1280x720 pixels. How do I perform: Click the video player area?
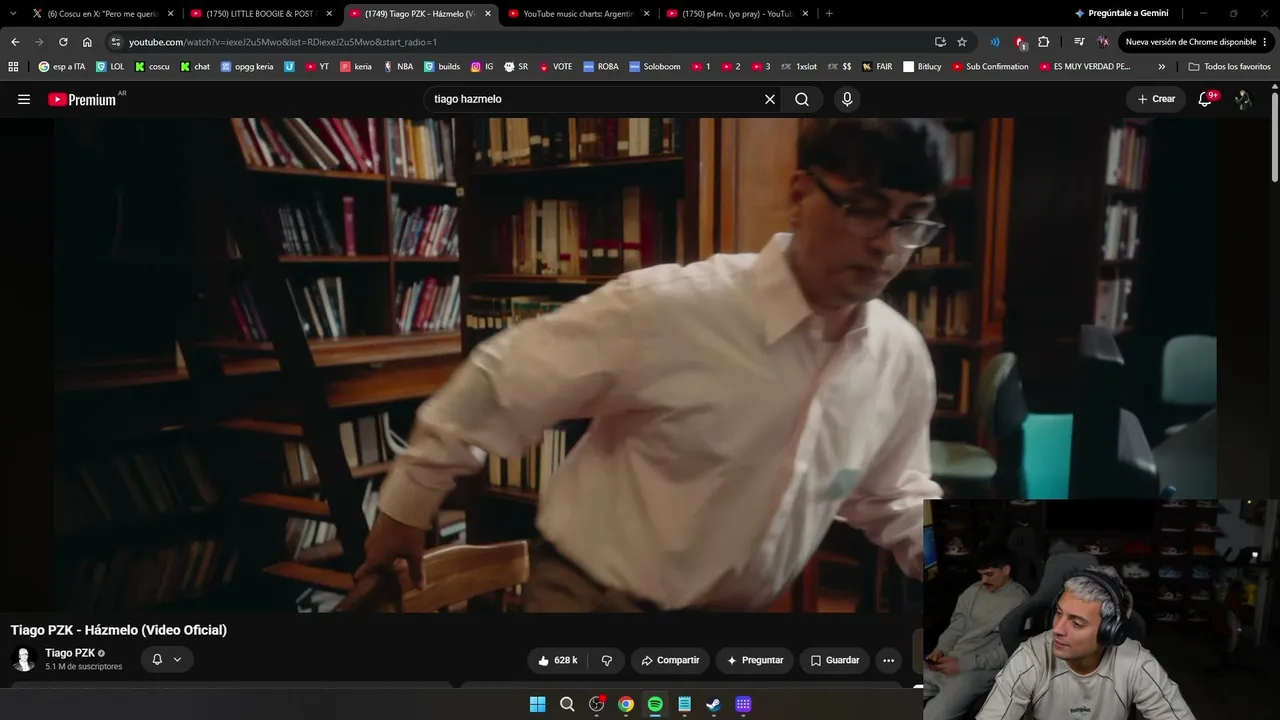(x=635, y=365)
